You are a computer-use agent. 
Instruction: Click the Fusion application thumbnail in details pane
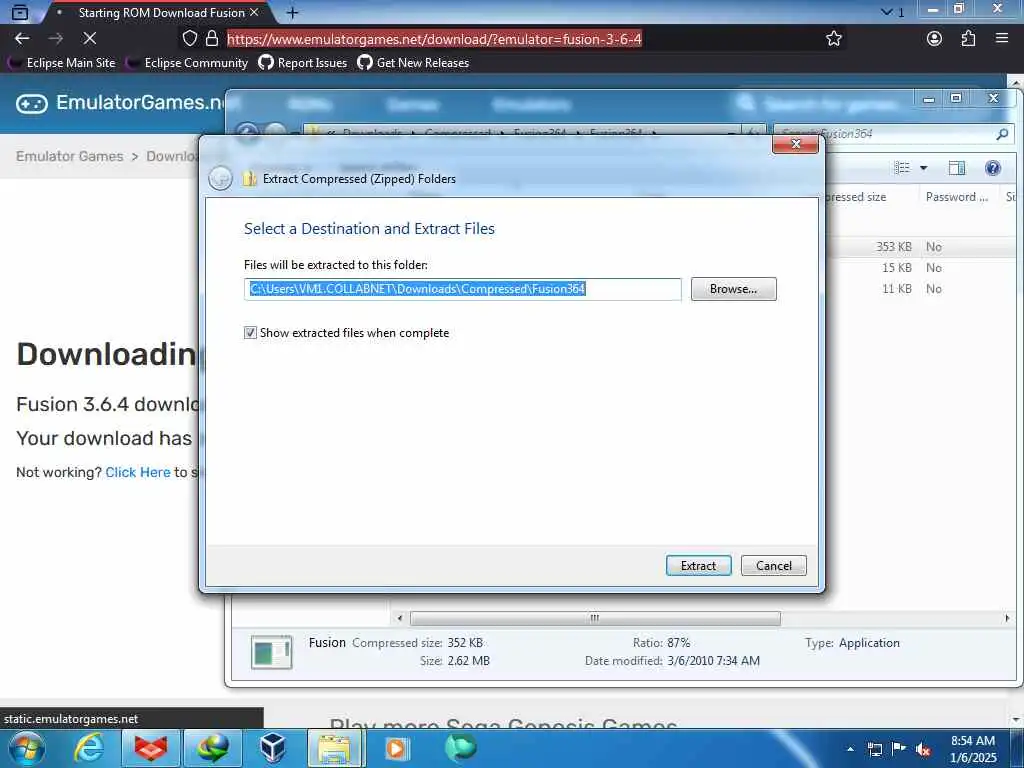click(271, 652)
